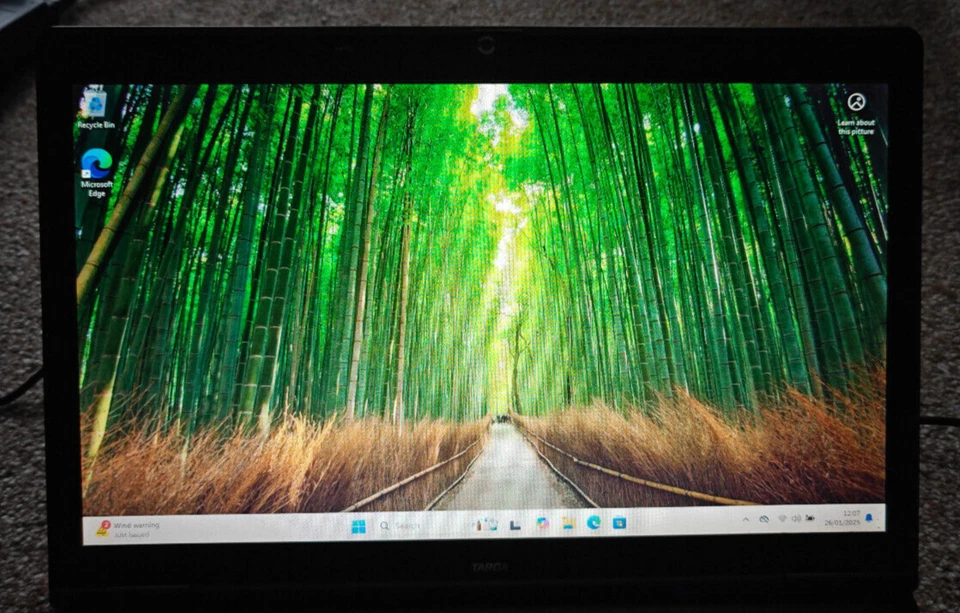Screen dimensions: 960x613
Task: Mute system volume via the speaker icon
Action: 797,518
